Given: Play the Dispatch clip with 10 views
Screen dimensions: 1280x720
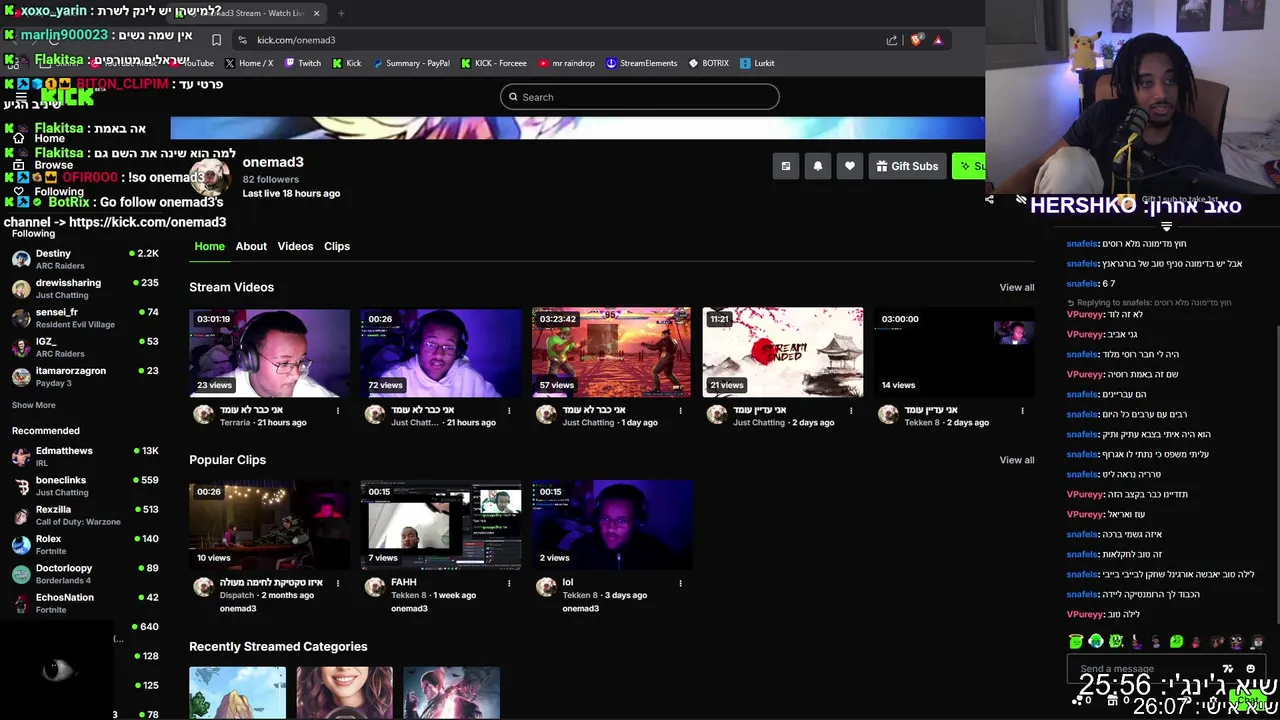Looking at the screenshot, I should [x=269, y=525].
